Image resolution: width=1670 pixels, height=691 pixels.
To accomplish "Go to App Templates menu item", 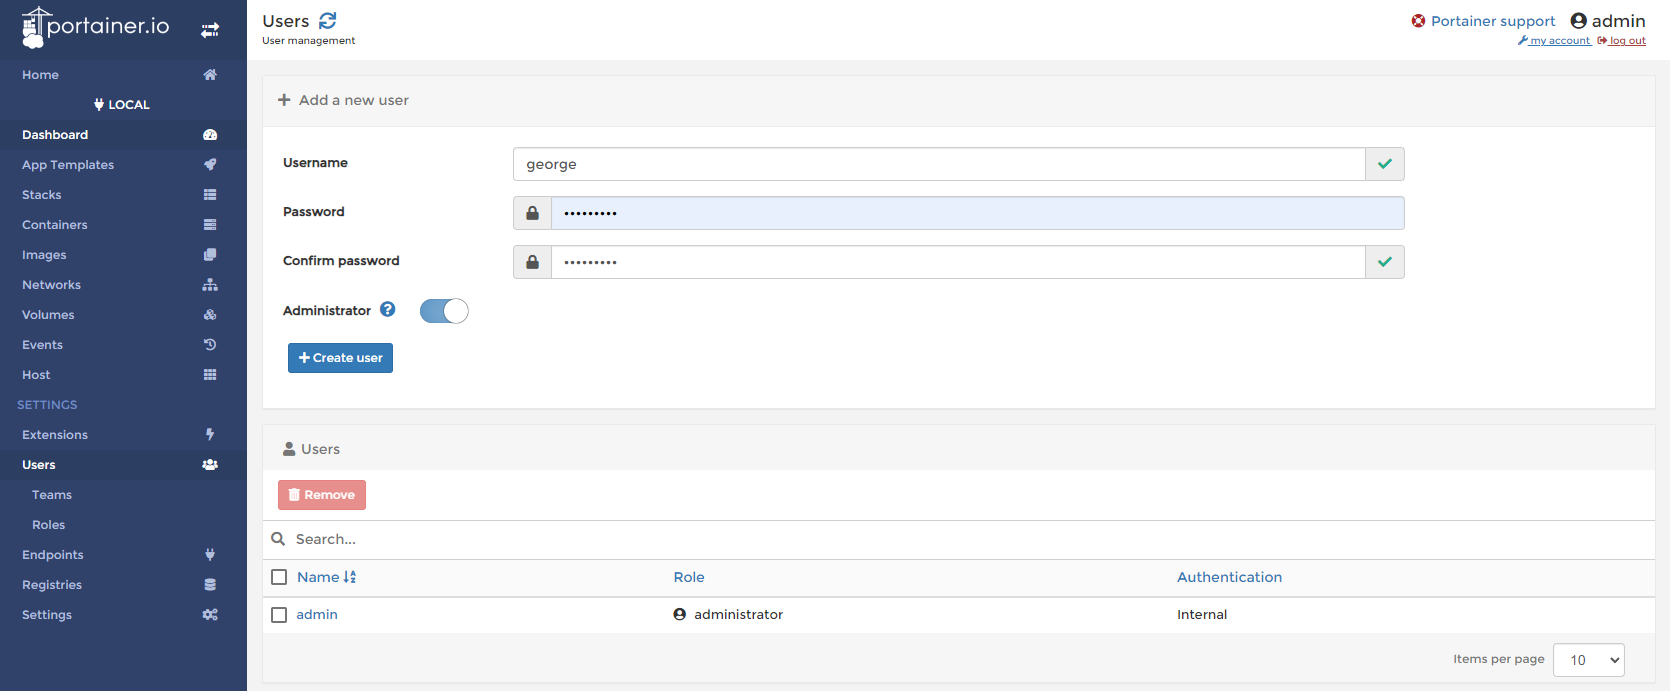I will (123, 165).
